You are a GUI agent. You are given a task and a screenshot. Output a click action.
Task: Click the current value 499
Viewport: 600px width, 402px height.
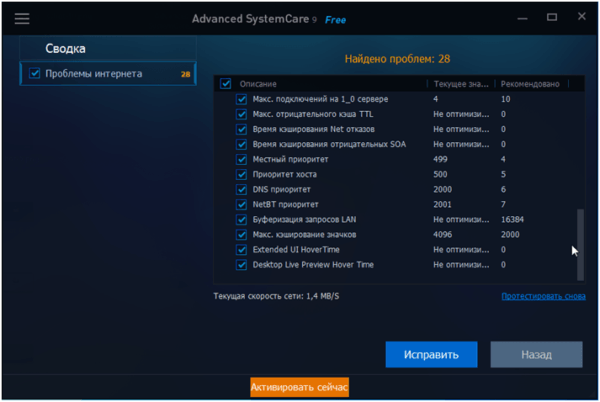tap(440, 159)
